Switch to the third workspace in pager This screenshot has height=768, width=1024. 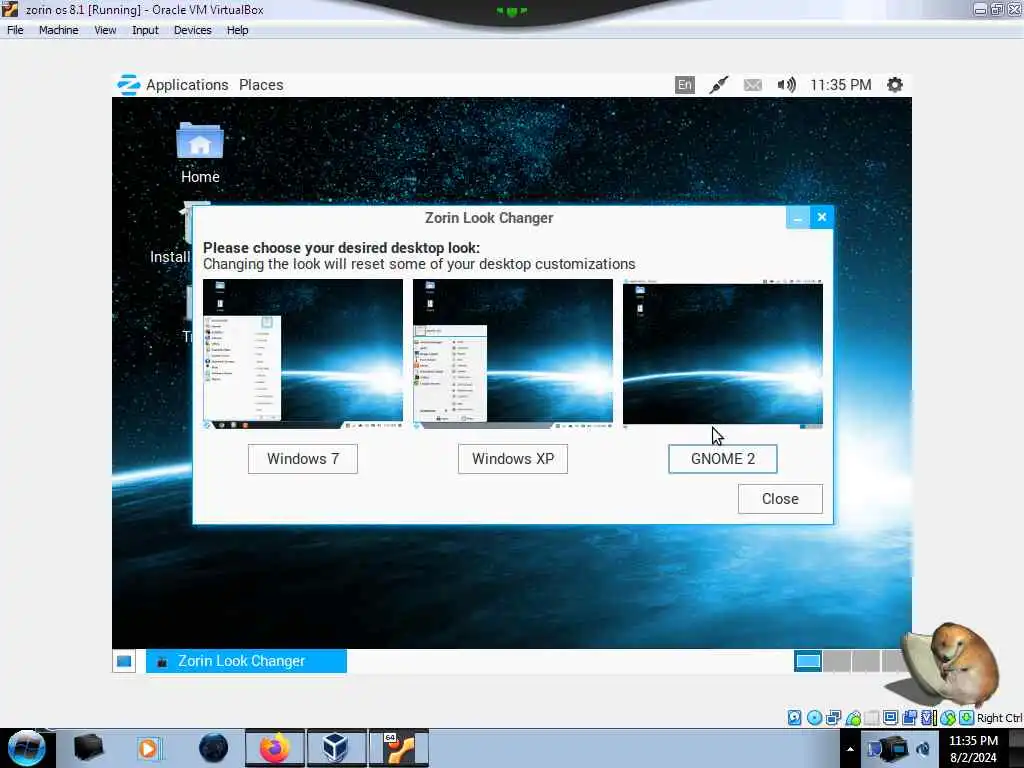[x=865, y=661]
